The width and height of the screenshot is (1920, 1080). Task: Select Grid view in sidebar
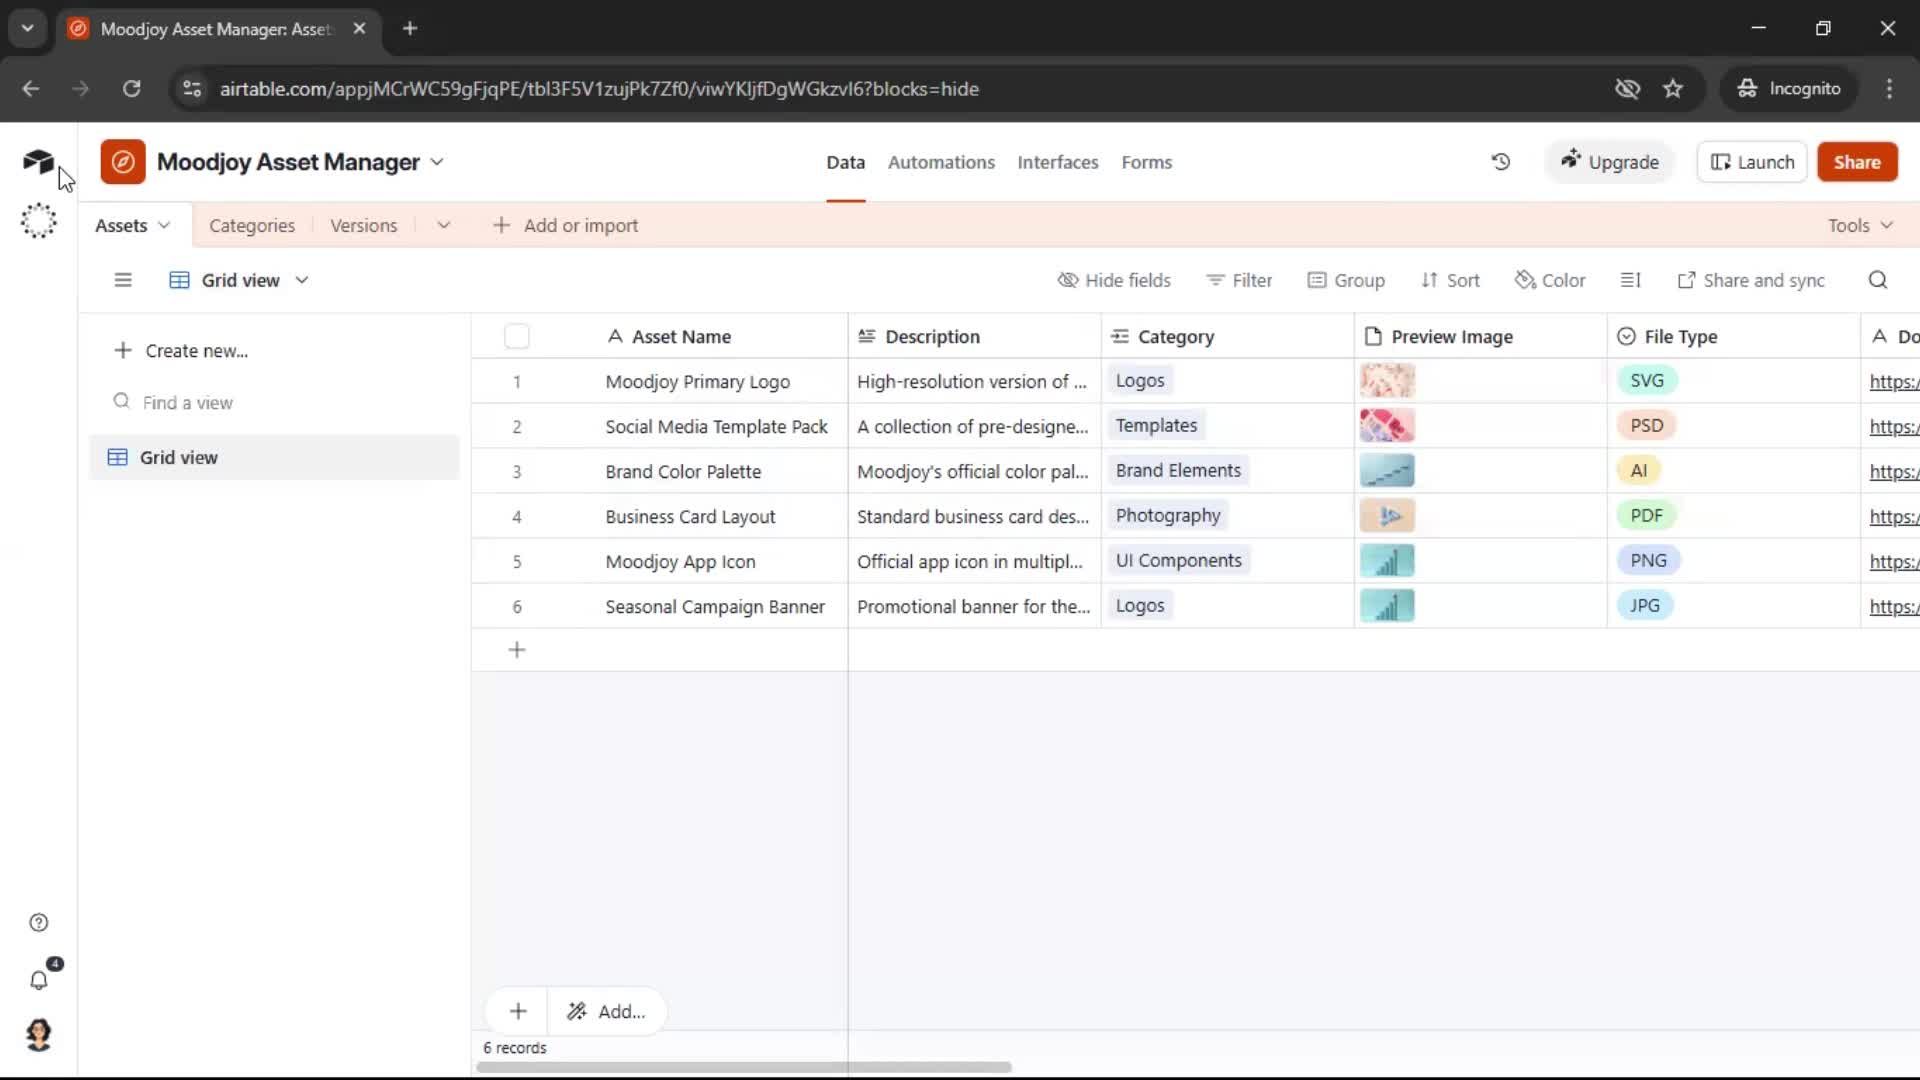pos(274,457)
